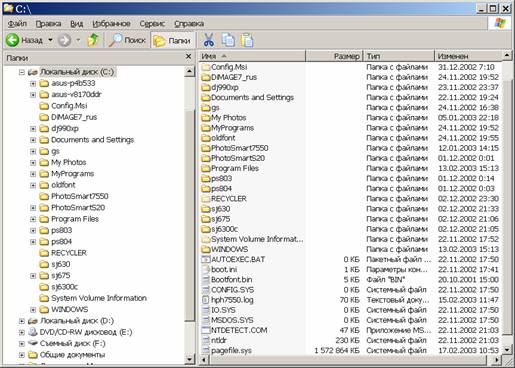Viewport: 515px width, 368px height.
Task: Open Поиск search pane
Action: pyautogui.click(x=128, y=40)
